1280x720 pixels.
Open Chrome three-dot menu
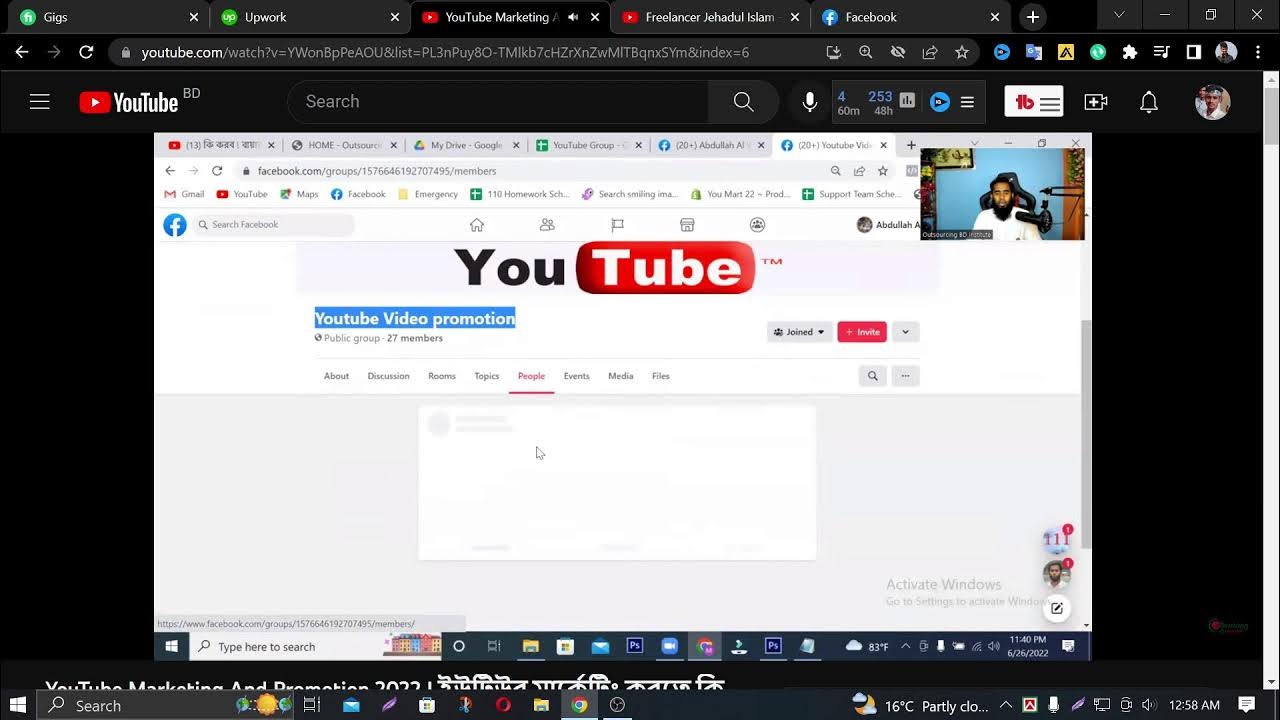point(1257,52)
